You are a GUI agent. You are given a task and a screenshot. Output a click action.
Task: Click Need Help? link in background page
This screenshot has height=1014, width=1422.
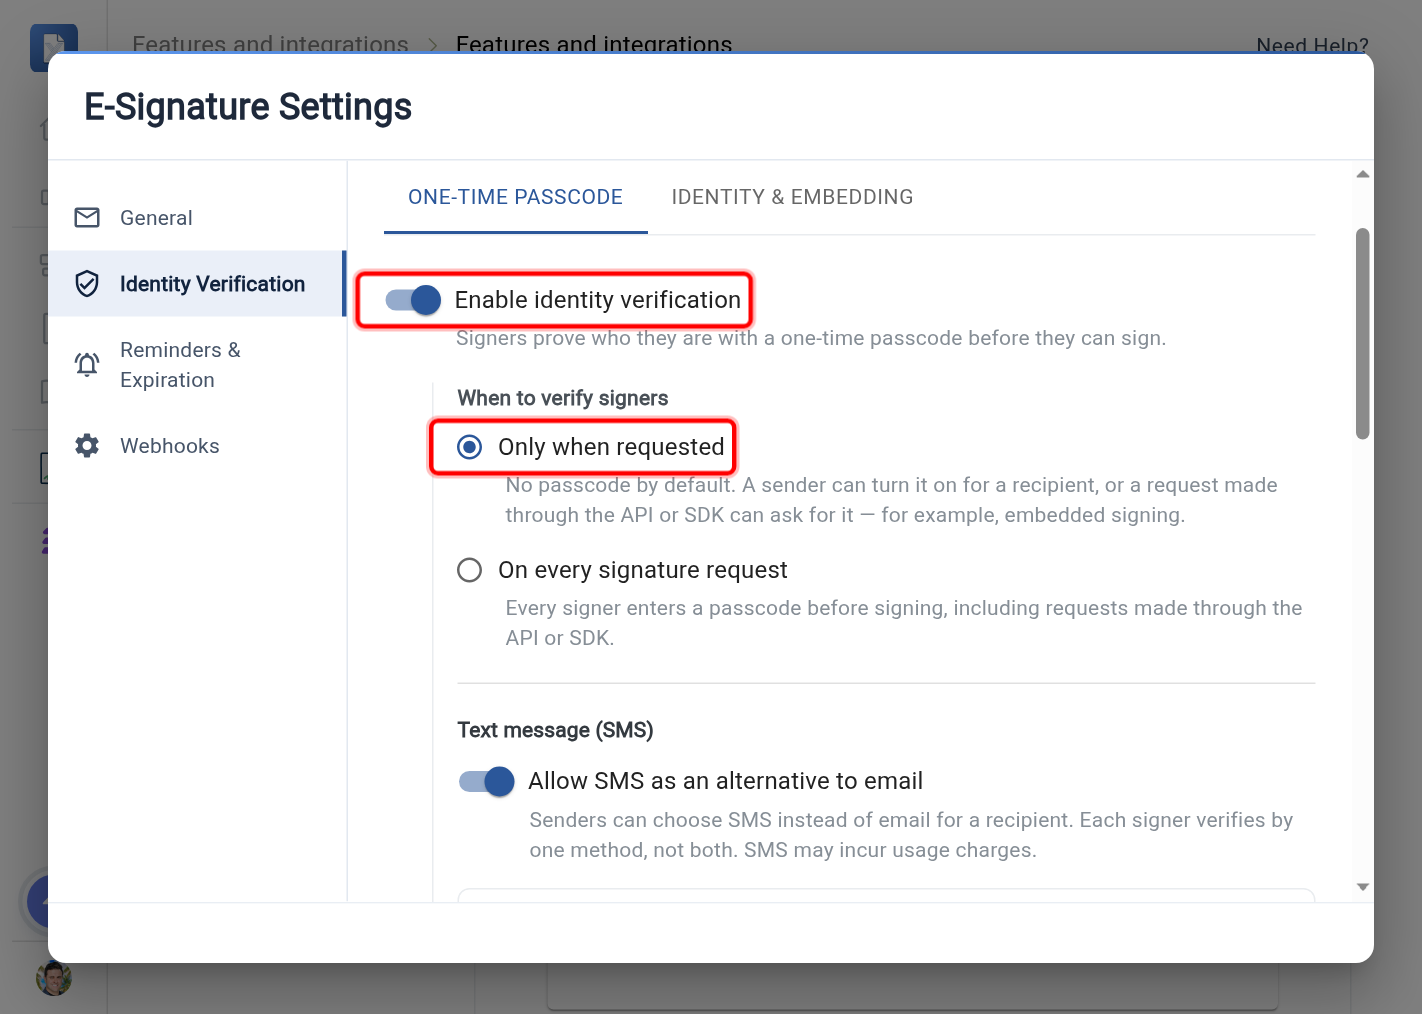tap(1312, 45)
